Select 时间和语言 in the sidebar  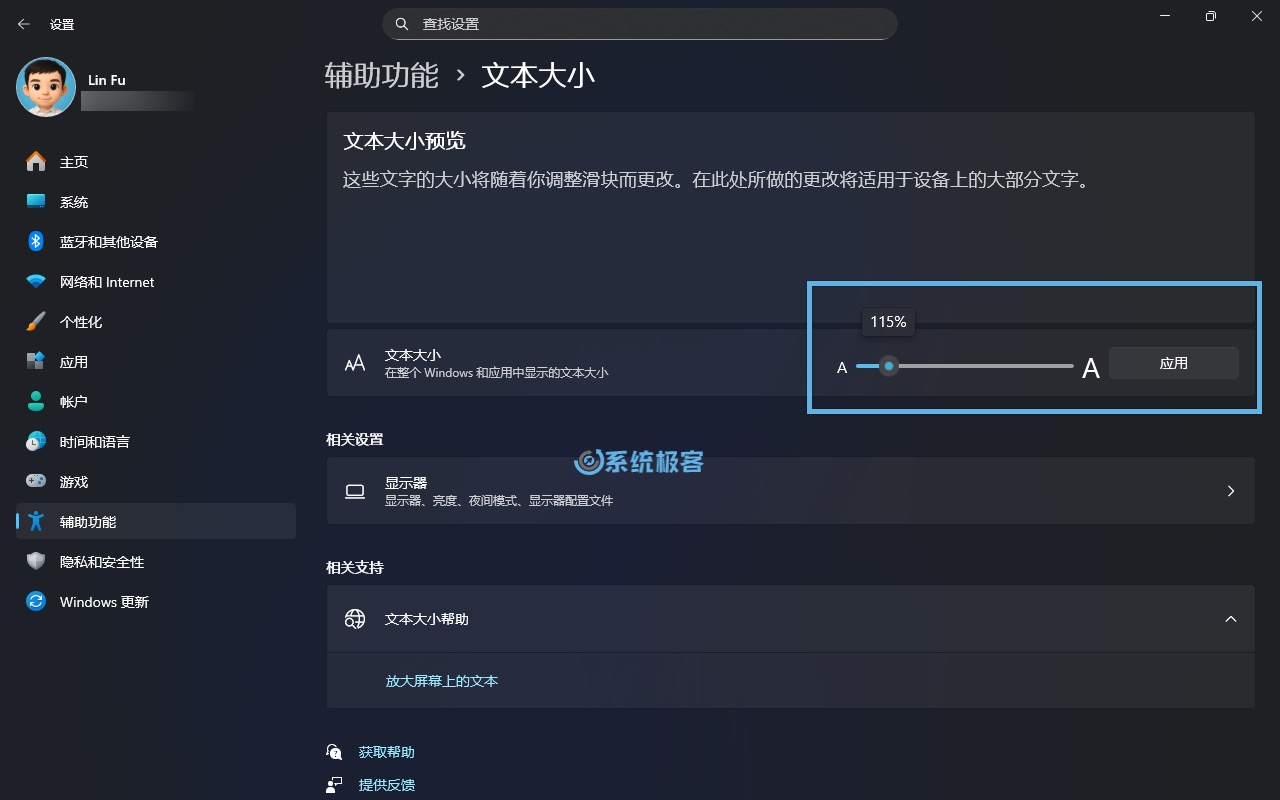click(x=94, y=442)
